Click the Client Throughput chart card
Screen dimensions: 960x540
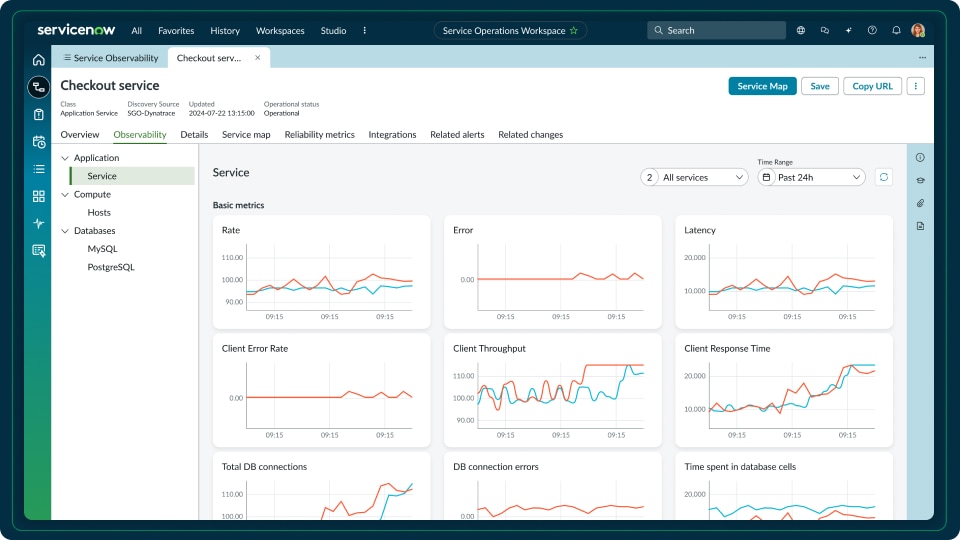click(553, 390)
